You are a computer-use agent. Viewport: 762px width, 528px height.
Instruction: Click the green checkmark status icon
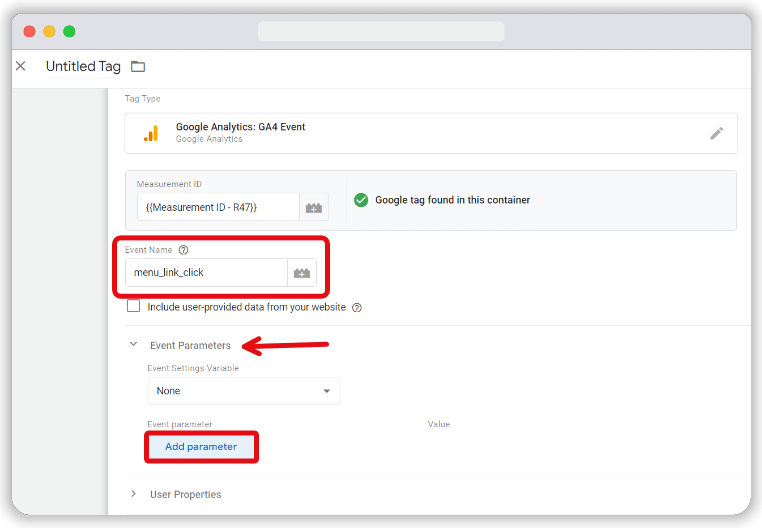pos(361,200)
